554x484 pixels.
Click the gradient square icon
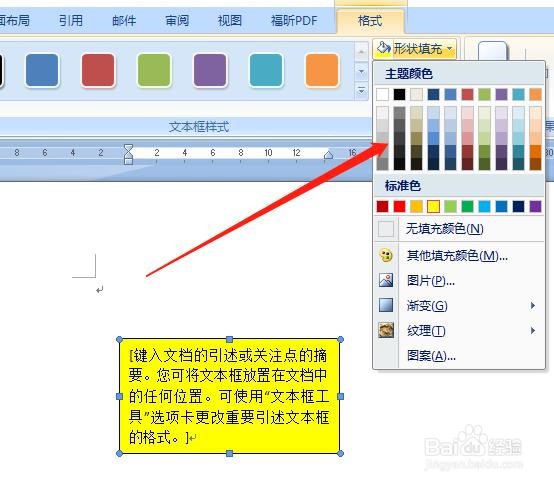(386, 305)
